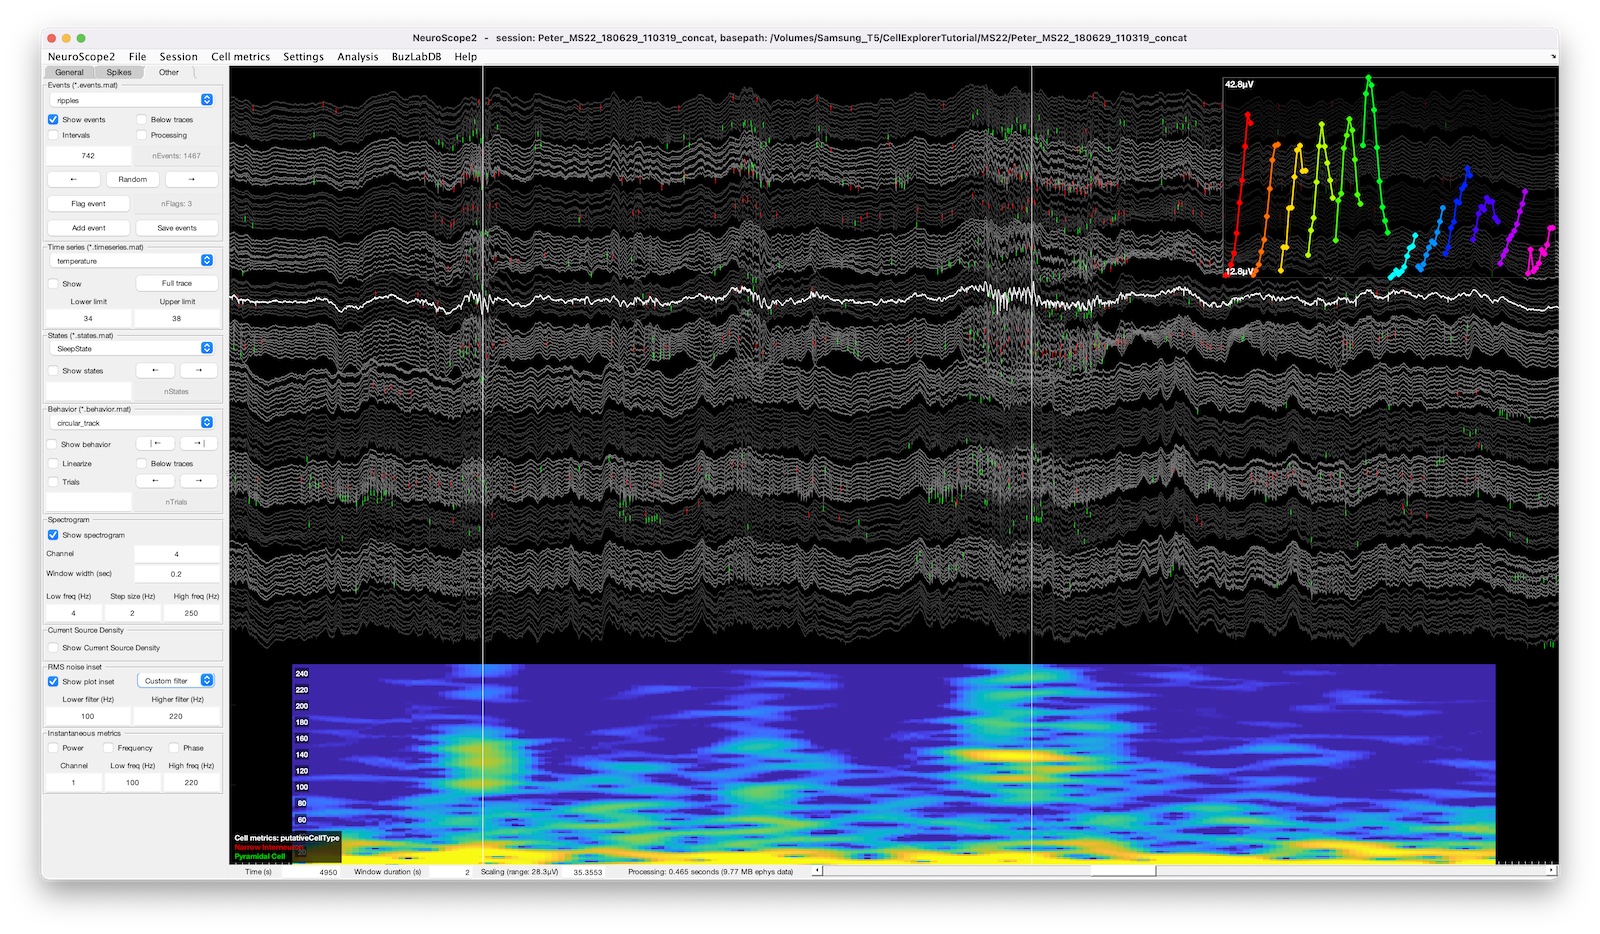
Task: Open the Custom filter dropdown
Action: 176,681
